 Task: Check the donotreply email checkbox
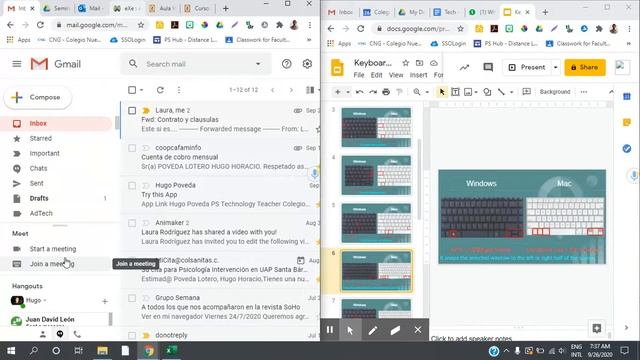coord(132,336)
